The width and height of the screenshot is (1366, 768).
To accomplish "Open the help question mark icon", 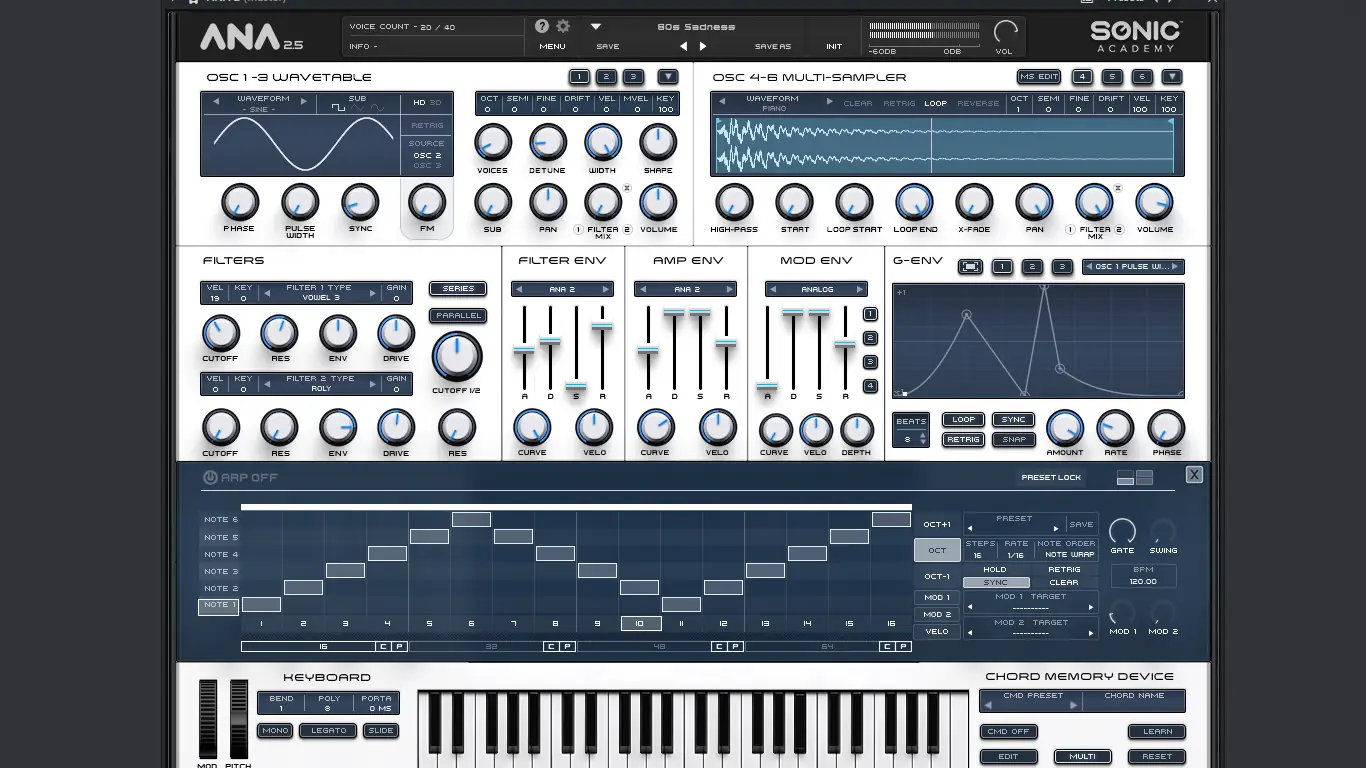I will [542, 27].
